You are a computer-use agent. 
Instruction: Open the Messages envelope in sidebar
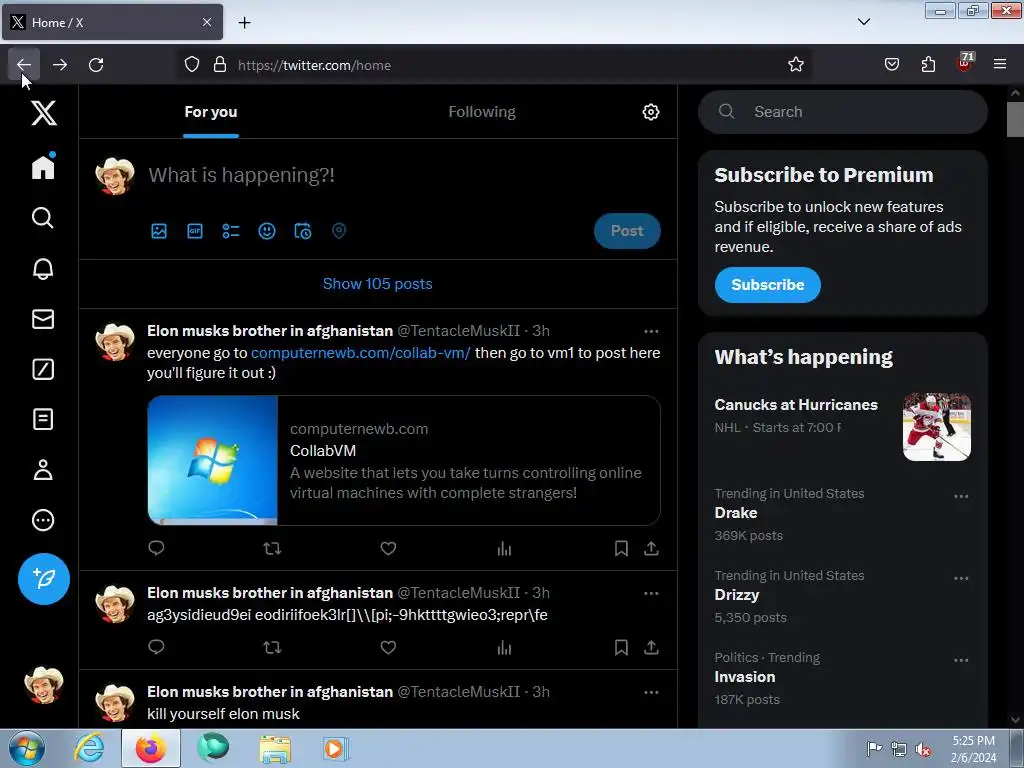click(x=43, y=319)
